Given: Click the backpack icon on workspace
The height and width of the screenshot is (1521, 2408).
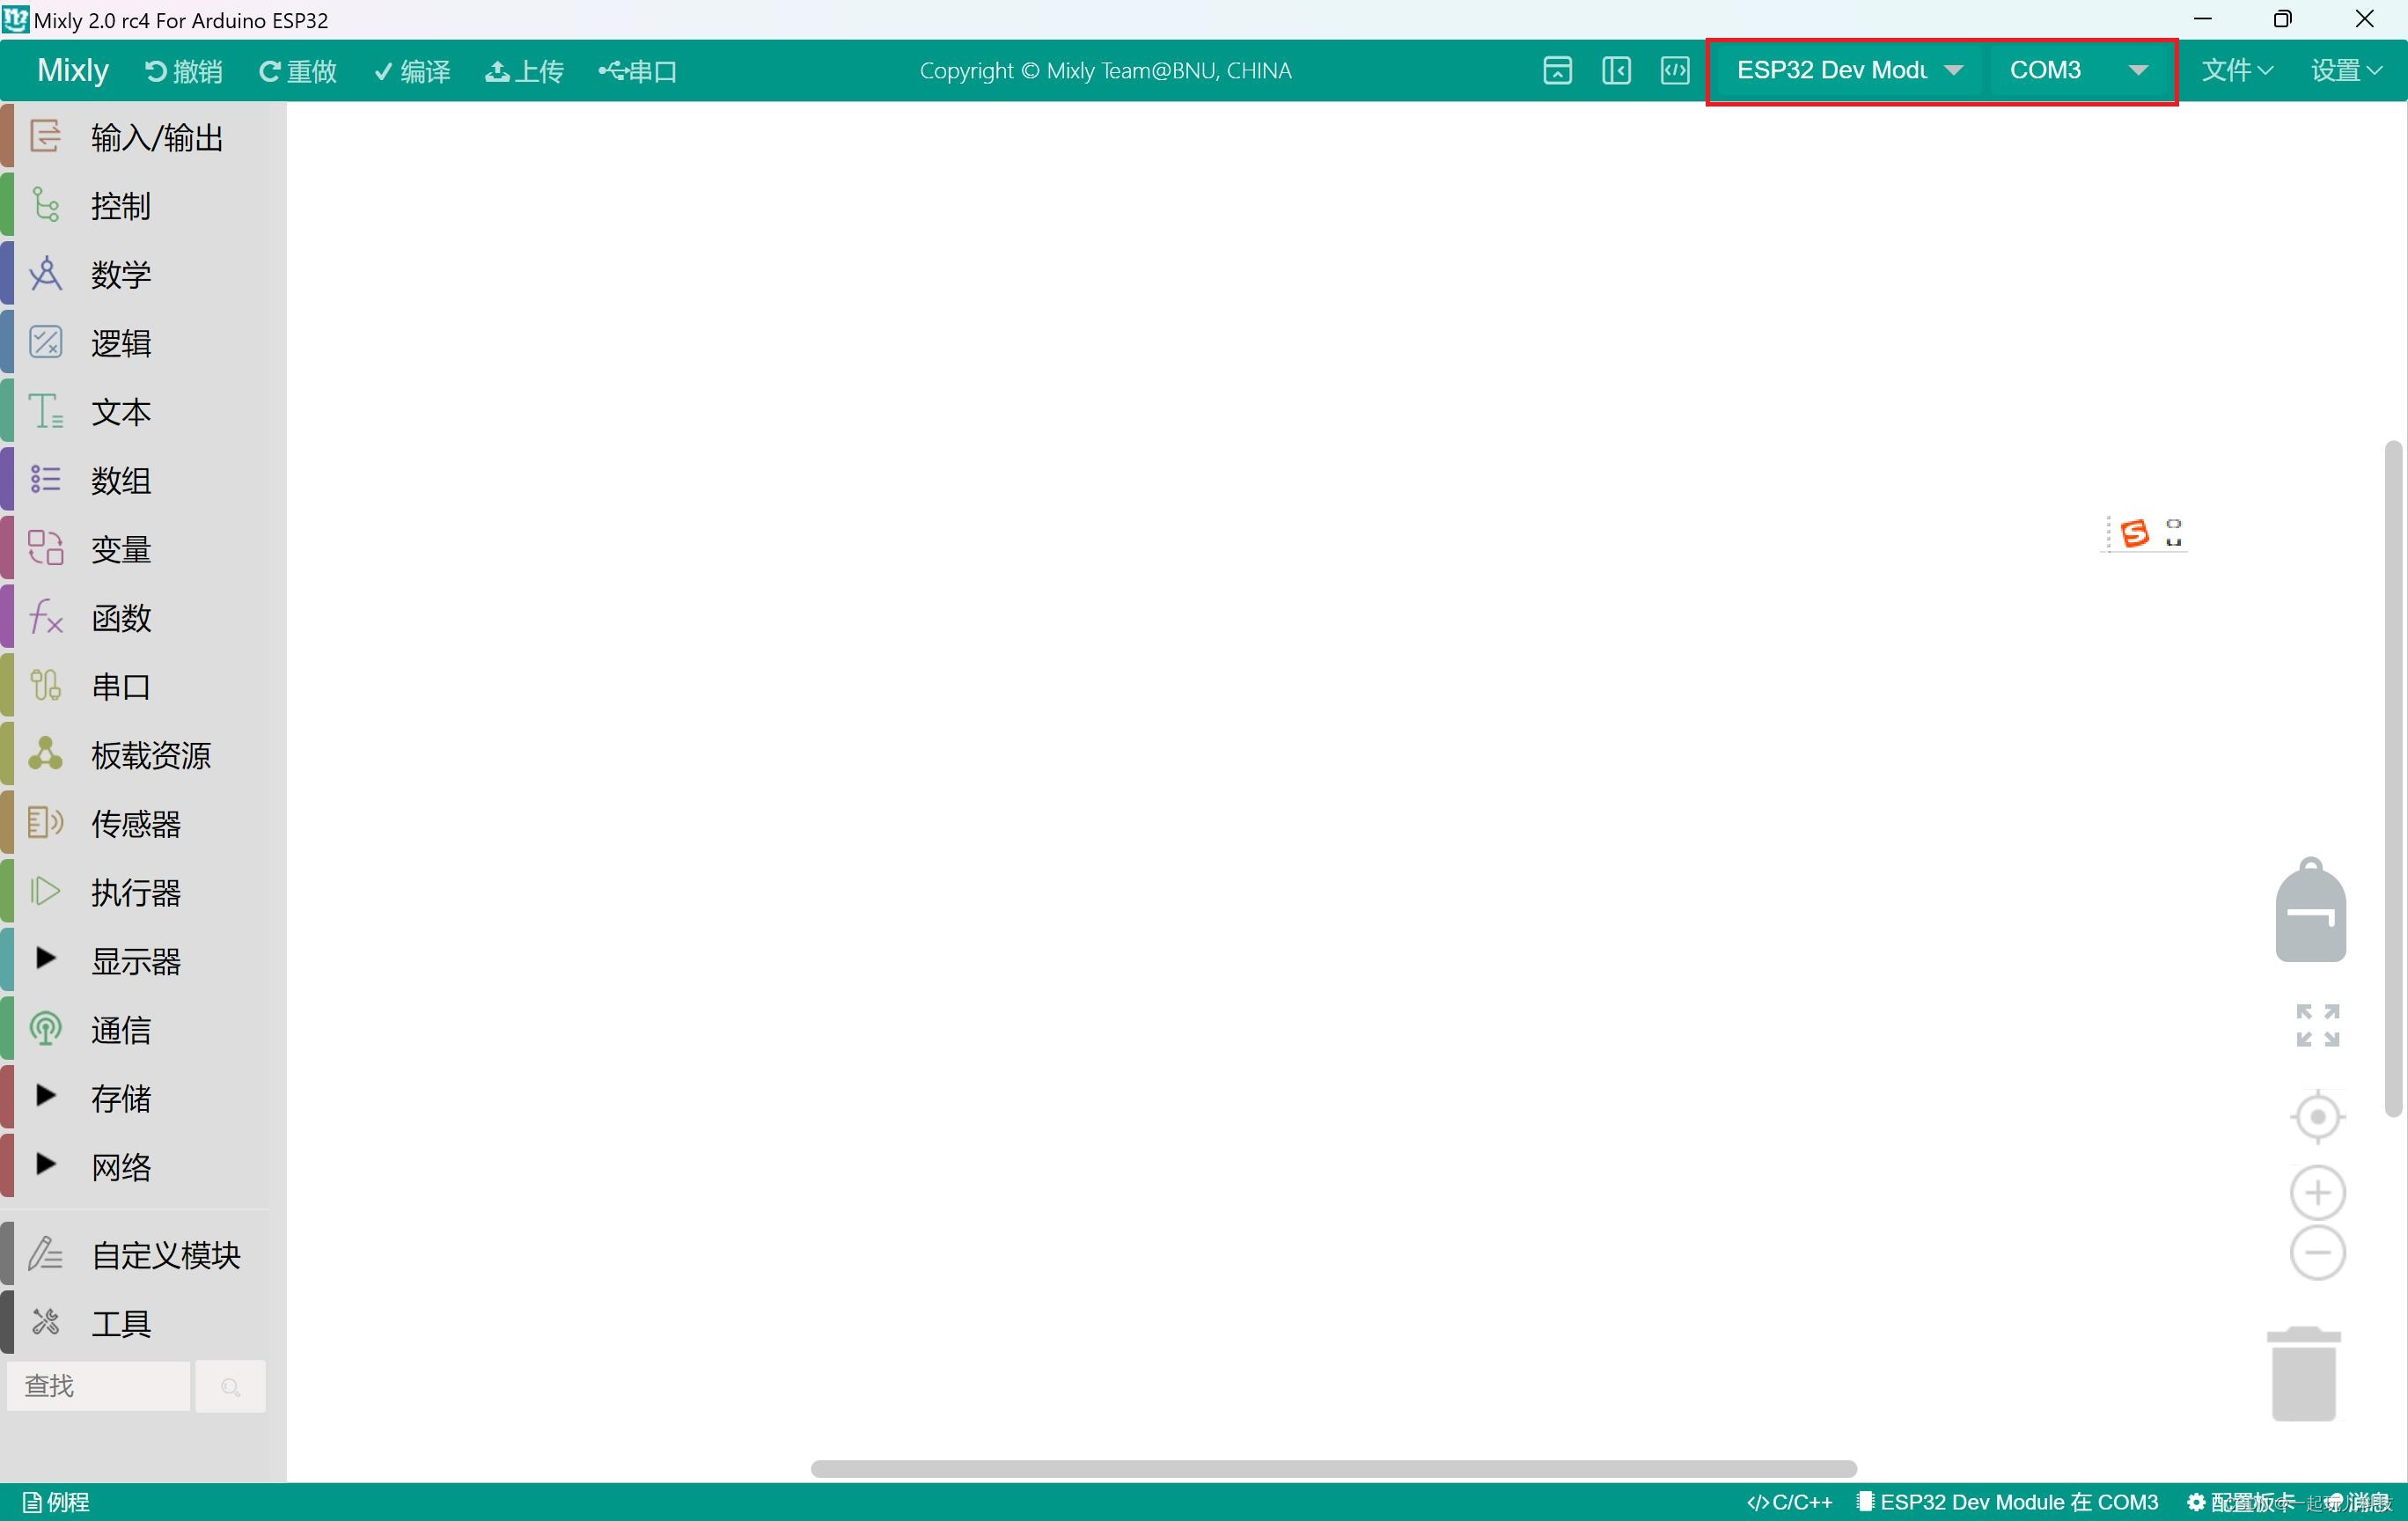Looking at the screenshot, I should (x=2310, y=910).
